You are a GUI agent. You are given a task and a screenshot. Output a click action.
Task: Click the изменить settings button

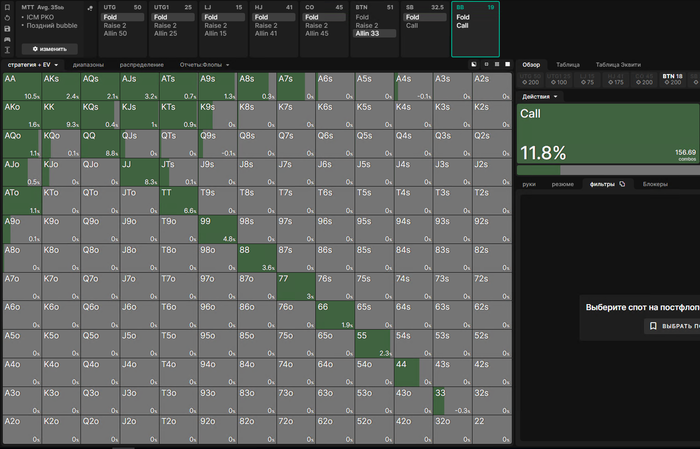click(x=50, y=49)
